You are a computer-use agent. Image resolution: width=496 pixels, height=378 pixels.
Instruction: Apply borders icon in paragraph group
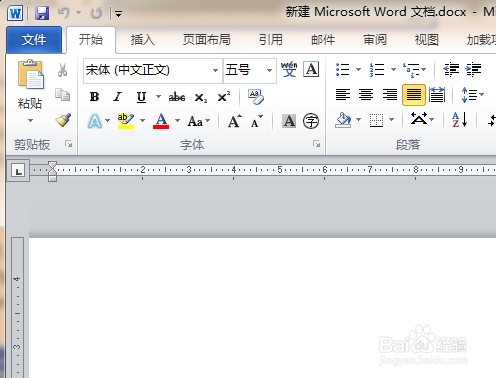coord(376,120)
